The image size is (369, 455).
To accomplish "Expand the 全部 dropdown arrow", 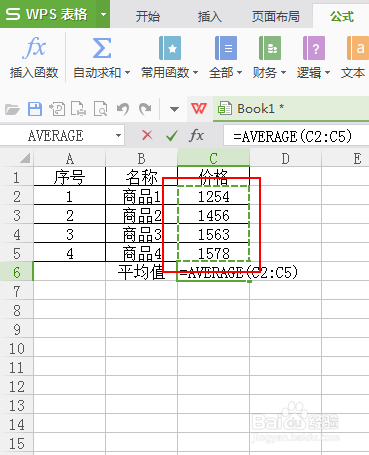I will tap(239, 72).
